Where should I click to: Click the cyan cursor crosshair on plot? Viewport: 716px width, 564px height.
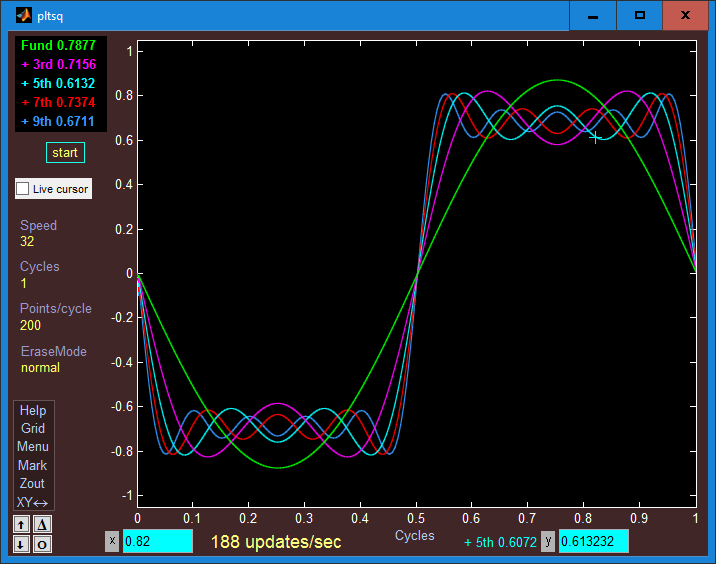coord(595,137)
